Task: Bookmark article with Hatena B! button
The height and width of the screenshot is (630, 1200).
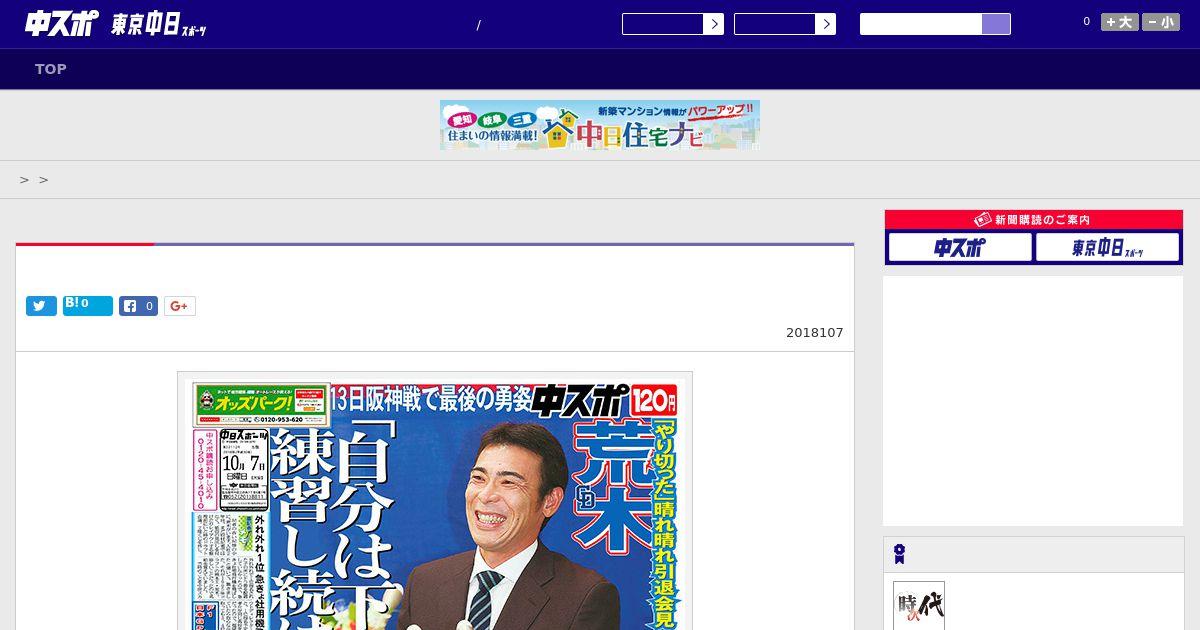Action: pos(88,305)
